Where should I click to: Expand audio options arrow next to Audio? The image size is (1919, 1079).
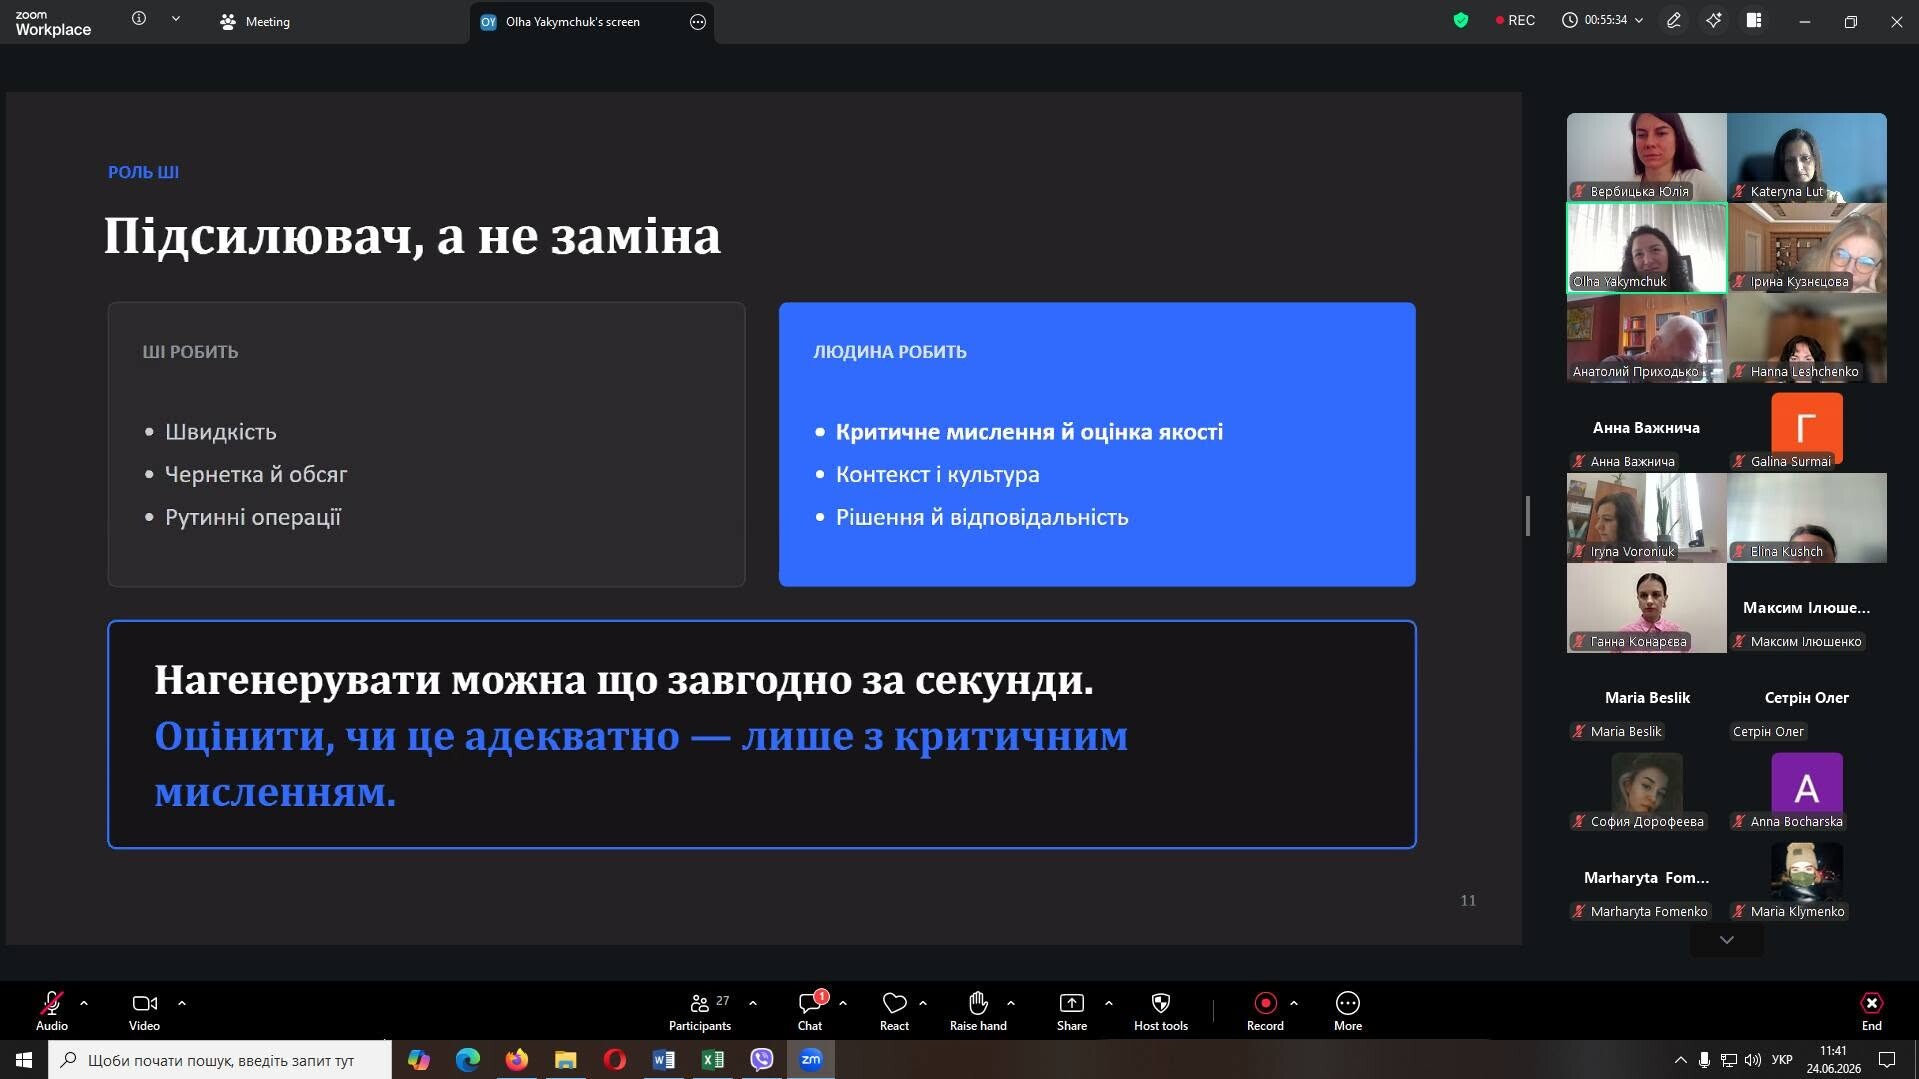[x=84, y=1003]
